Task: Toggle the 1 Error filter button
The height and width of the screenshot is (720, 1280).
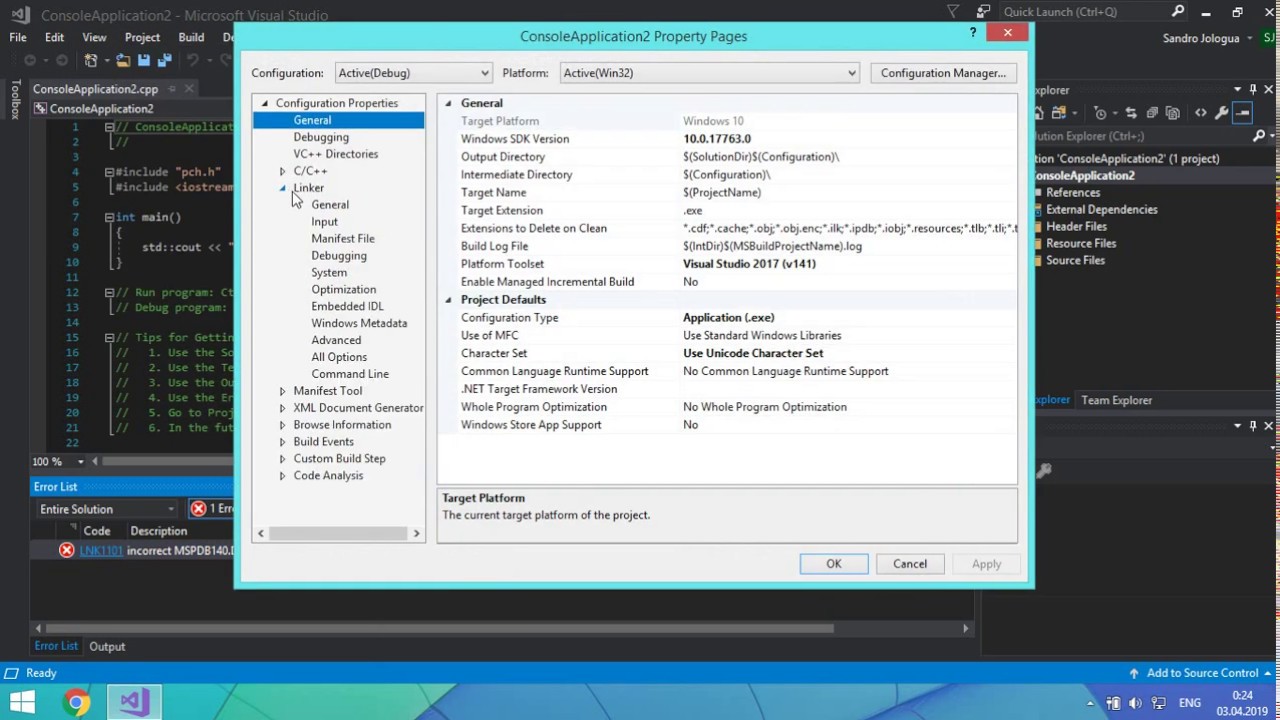Action: click(213, 509)
